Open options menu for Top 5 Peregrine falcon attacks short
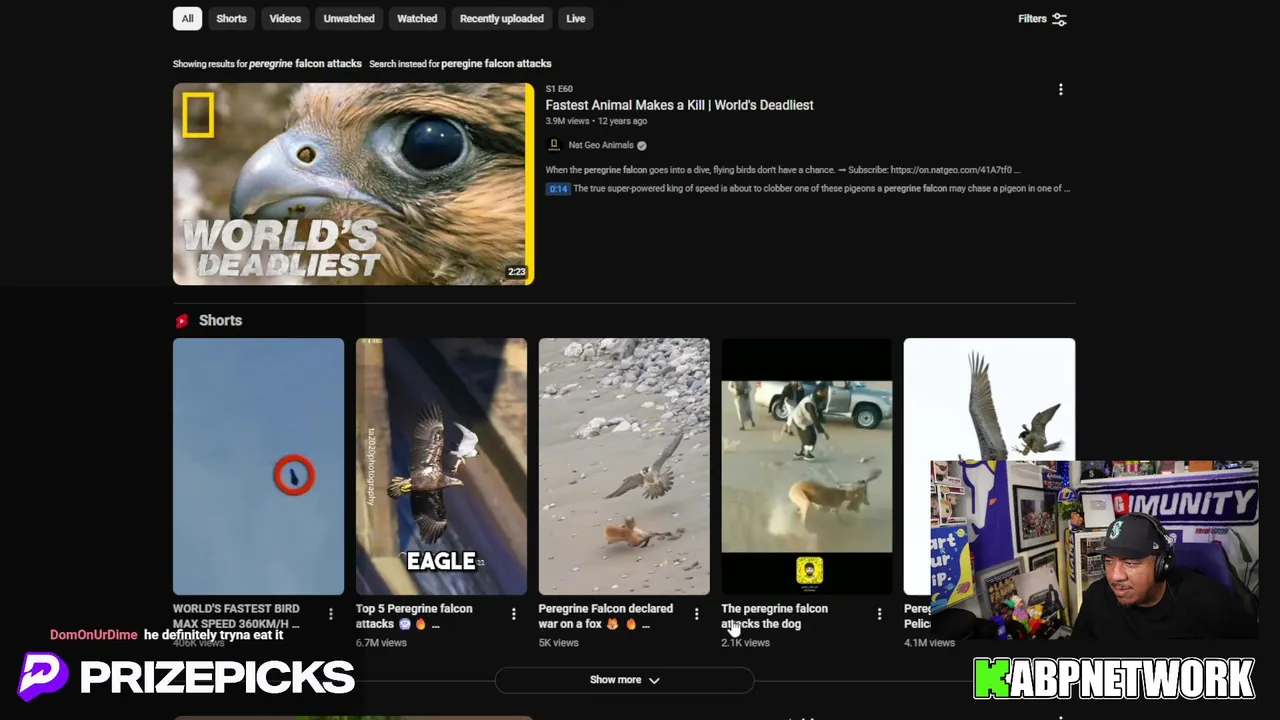This screenshot has height=720, width=1280. (514, 614)
